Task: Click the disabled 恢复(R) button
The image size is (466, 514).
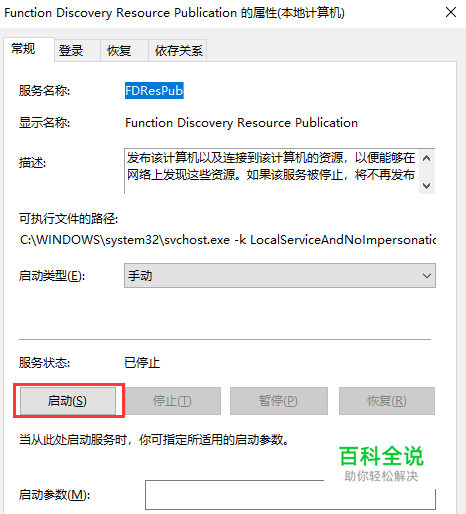Action: point(387,401)
